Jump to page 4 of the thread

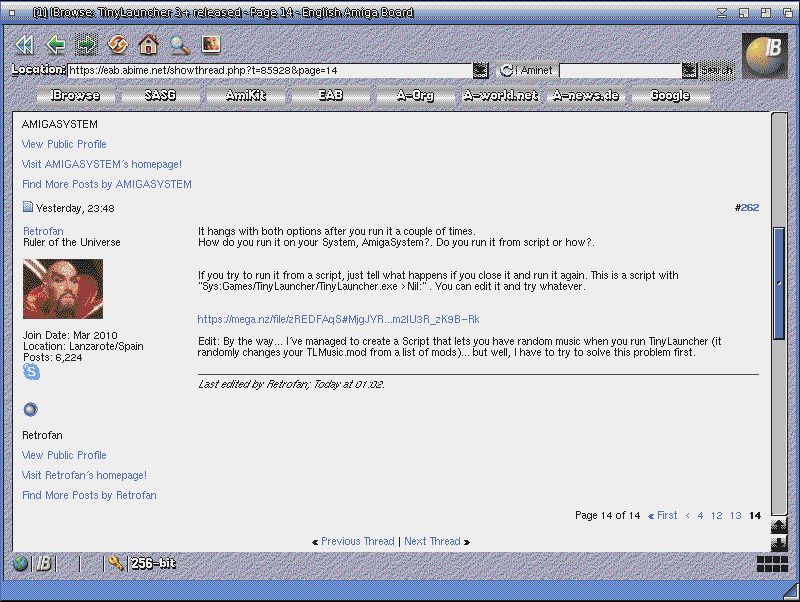(x=701, y=515)
